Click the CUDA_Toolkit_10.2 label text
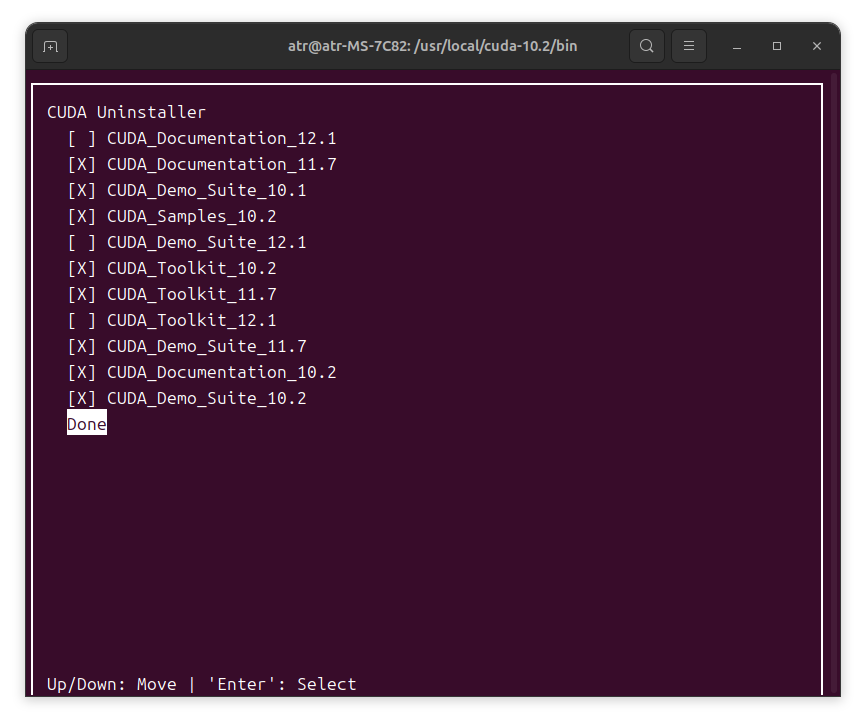The width and height of the screenshot is (866, 725). tap(192, 268)
